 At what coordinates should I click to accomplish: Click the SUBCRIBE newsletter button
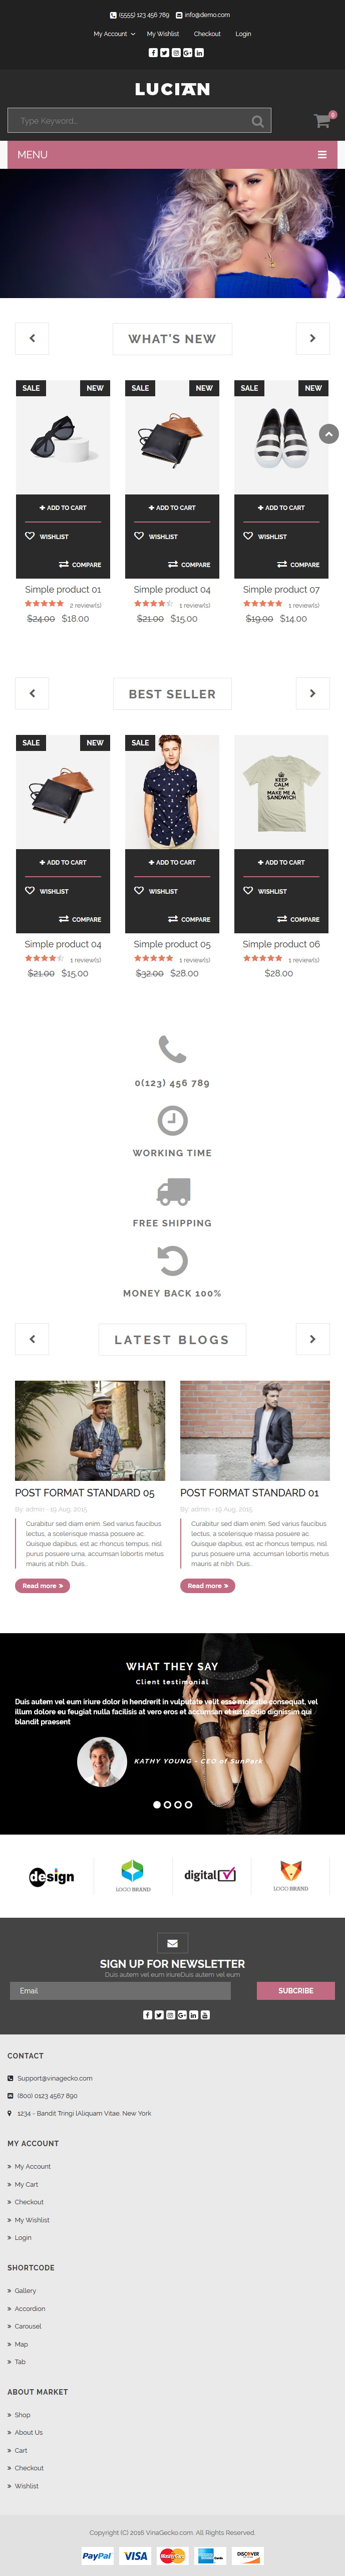(x=296, y=1990)
